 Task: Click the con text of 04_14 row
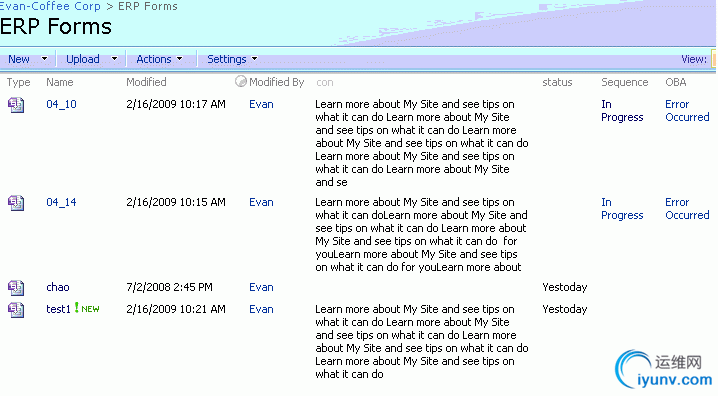point(422,234)
